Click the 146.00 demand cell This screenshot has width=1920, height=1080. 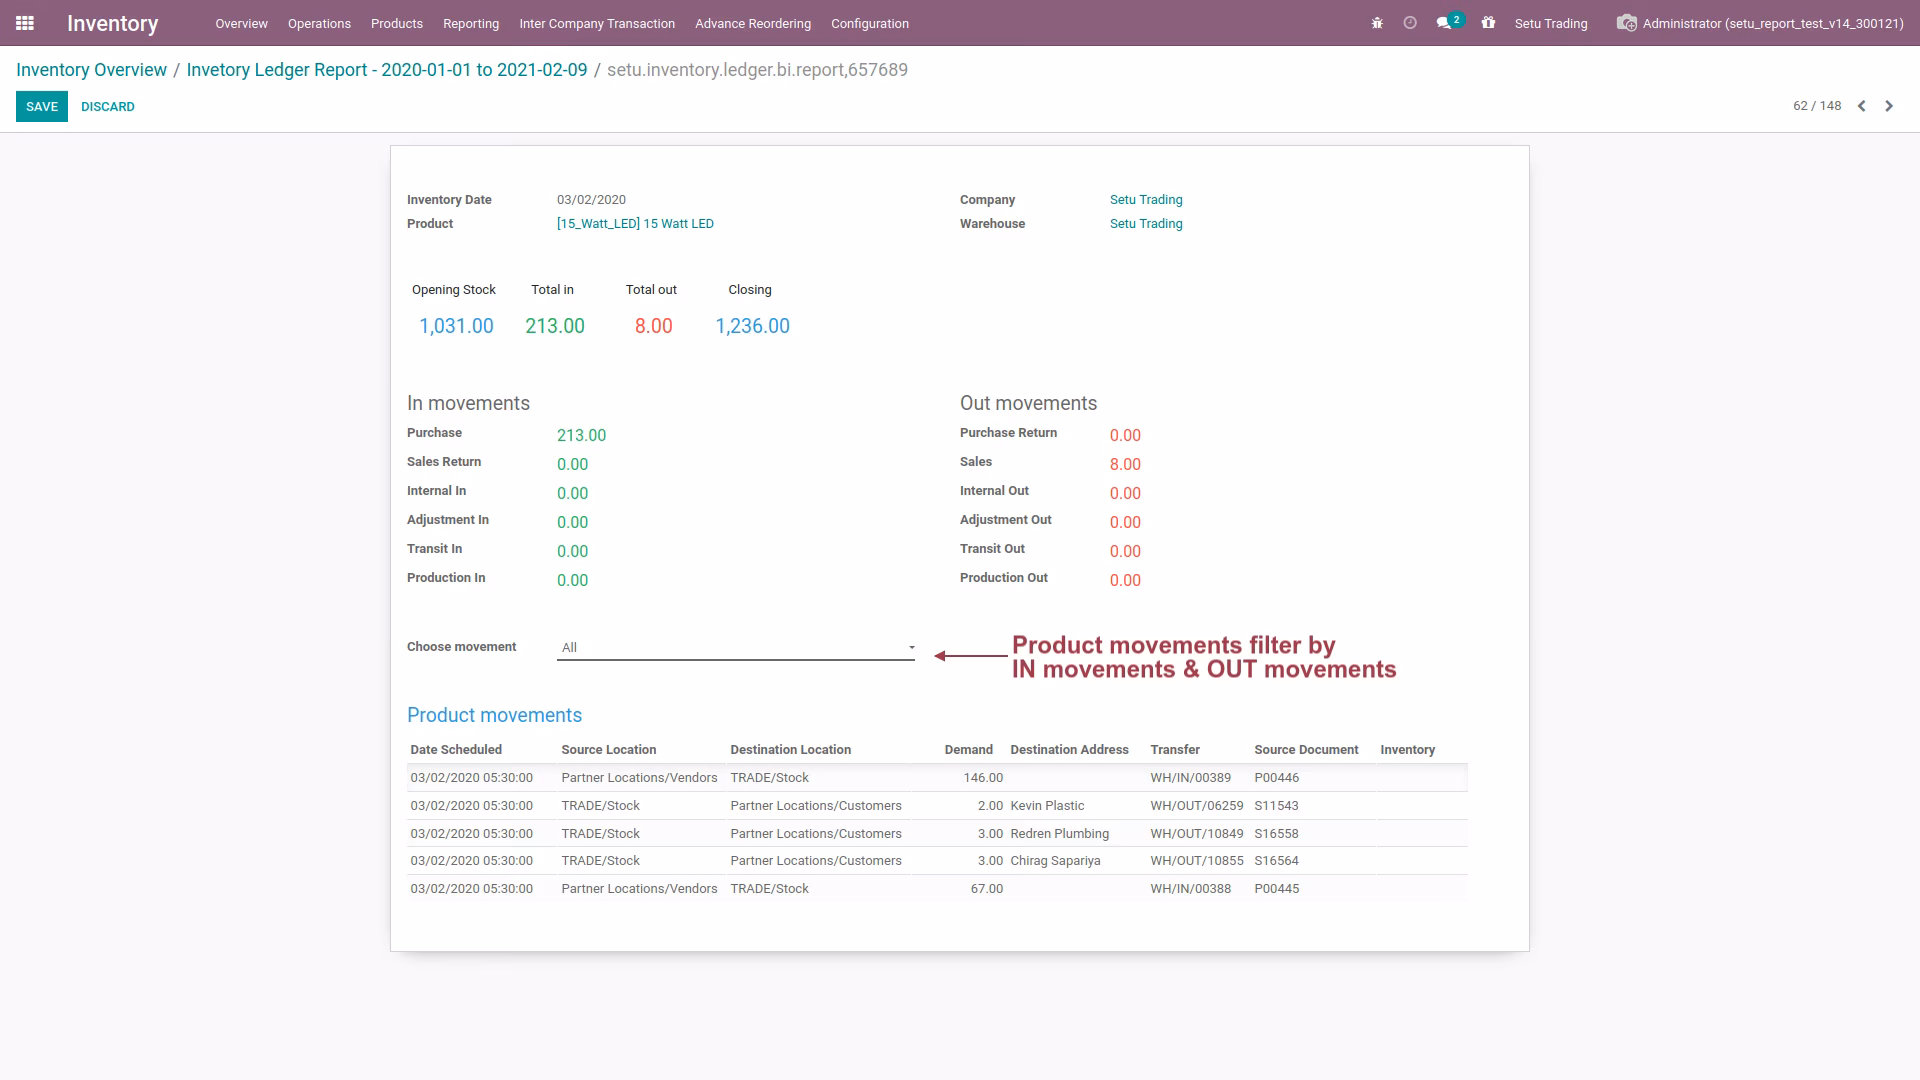(983, 778)
